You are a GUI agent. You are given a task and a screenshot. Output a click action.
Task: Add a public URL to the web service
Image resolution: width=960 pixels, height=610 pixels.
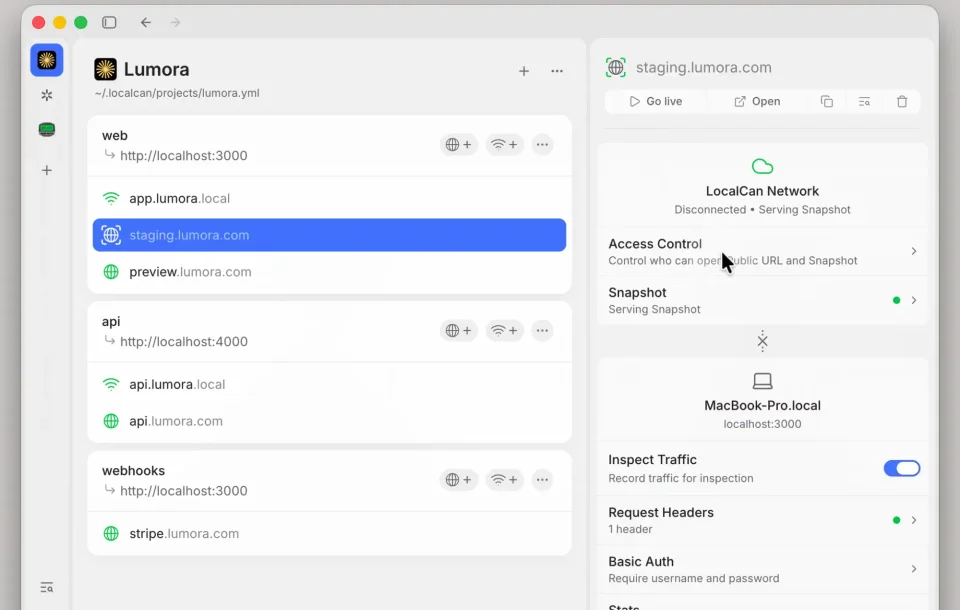(x=459, y=145)
